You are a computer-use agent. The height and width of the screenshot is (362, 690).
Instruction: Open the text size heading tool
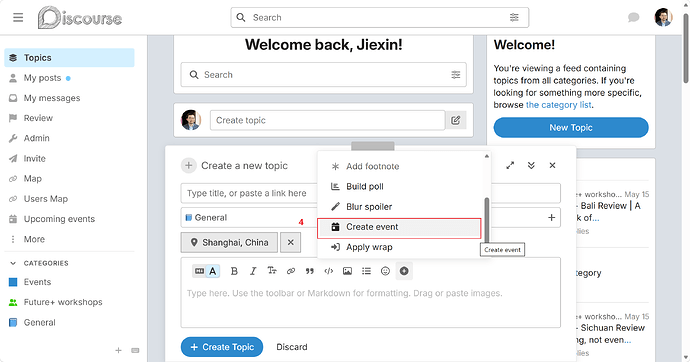tap(272, 271)
